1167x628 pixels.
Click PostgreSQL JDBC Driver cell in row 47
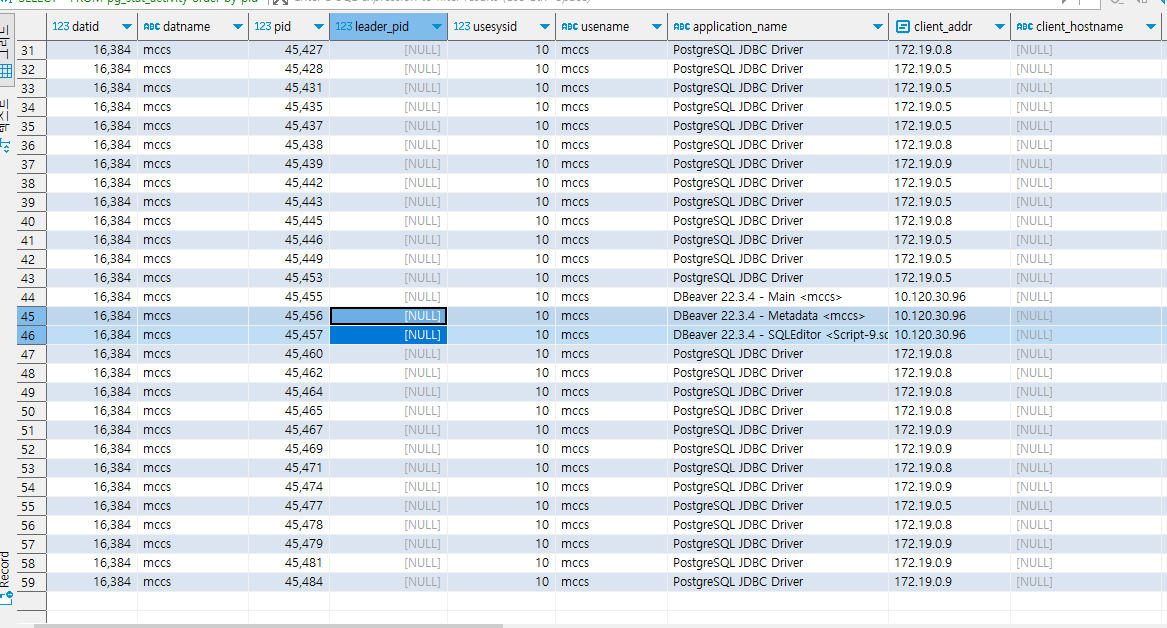coord(778,354)
